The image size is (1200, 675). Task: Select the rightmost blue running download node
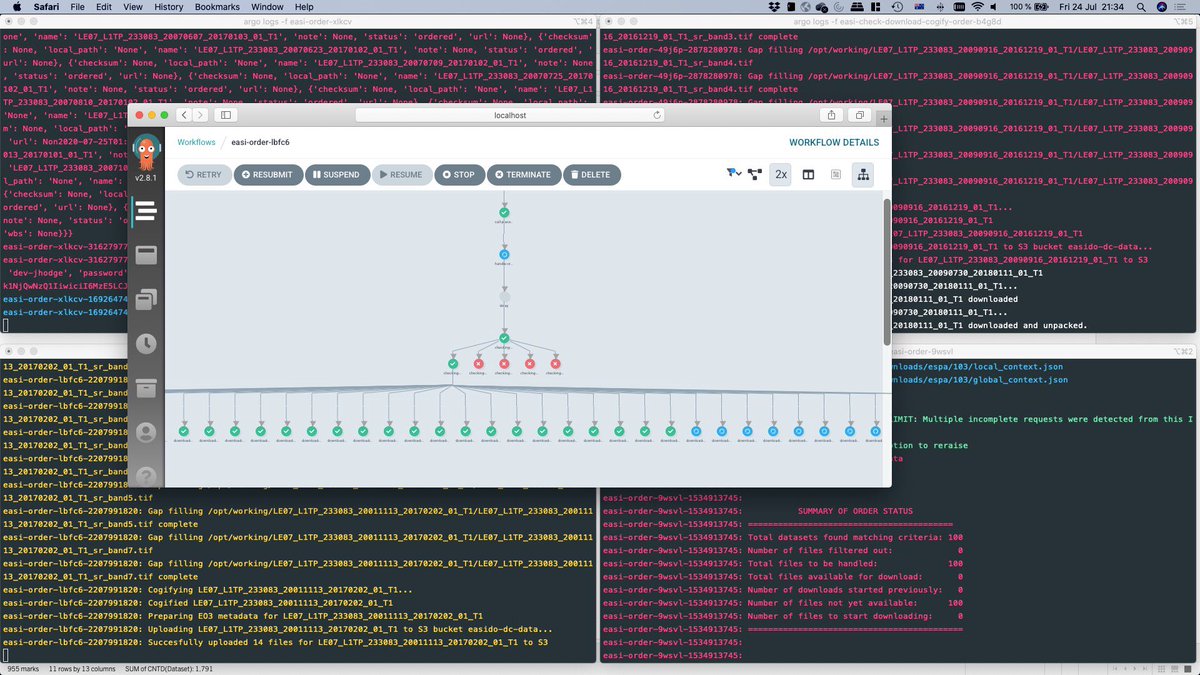pos(875,431)
